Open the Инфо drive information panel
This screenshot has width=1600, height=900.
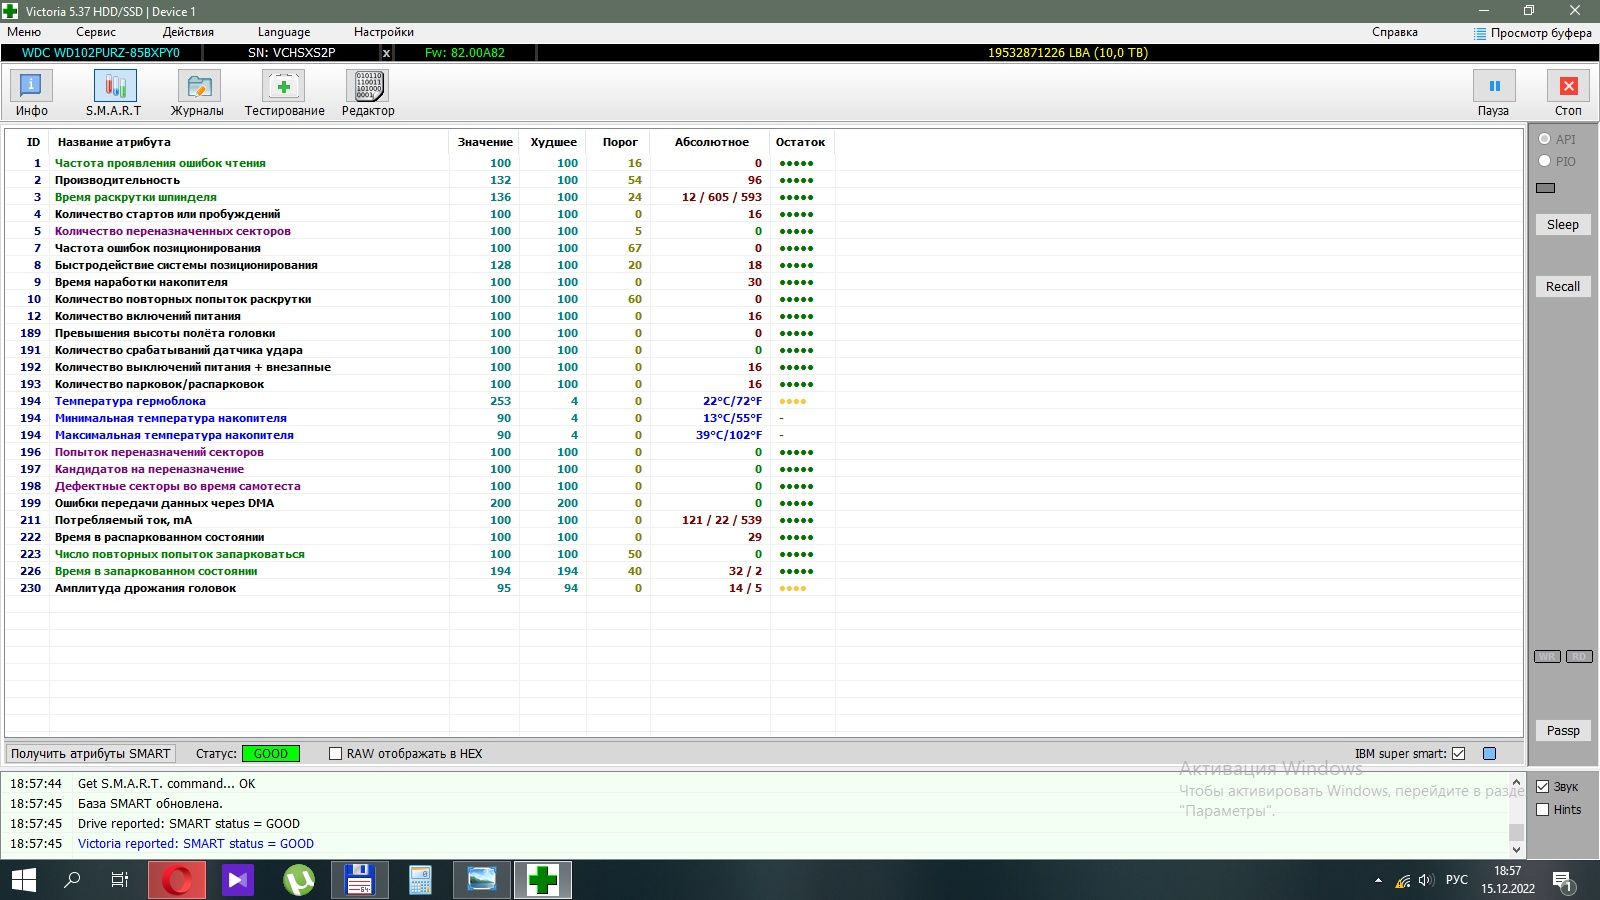31,94
